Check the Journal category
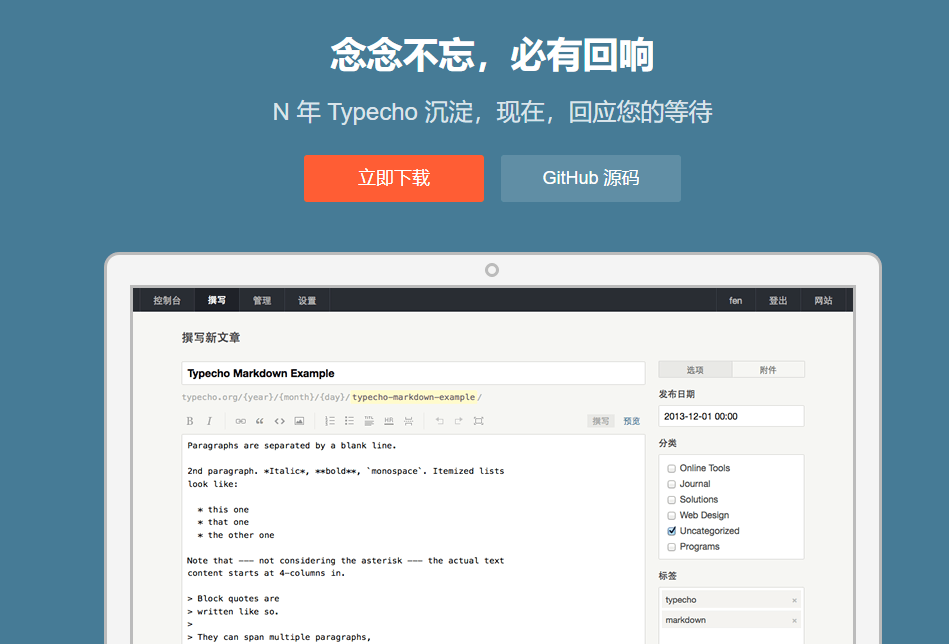The image size is (949, 644). click(x=671, y=484)
